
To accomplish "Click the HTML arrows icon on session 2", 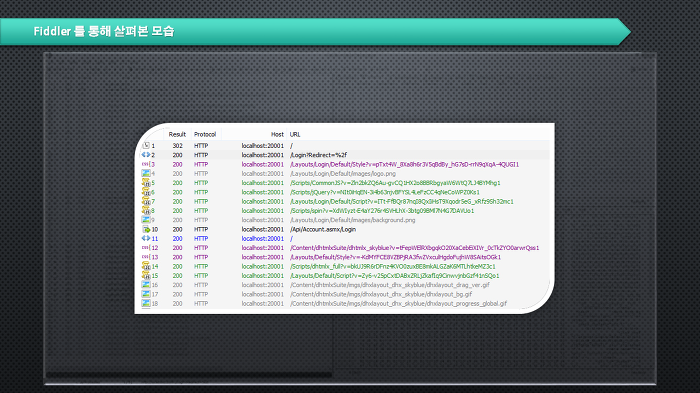I will point(146,155).
